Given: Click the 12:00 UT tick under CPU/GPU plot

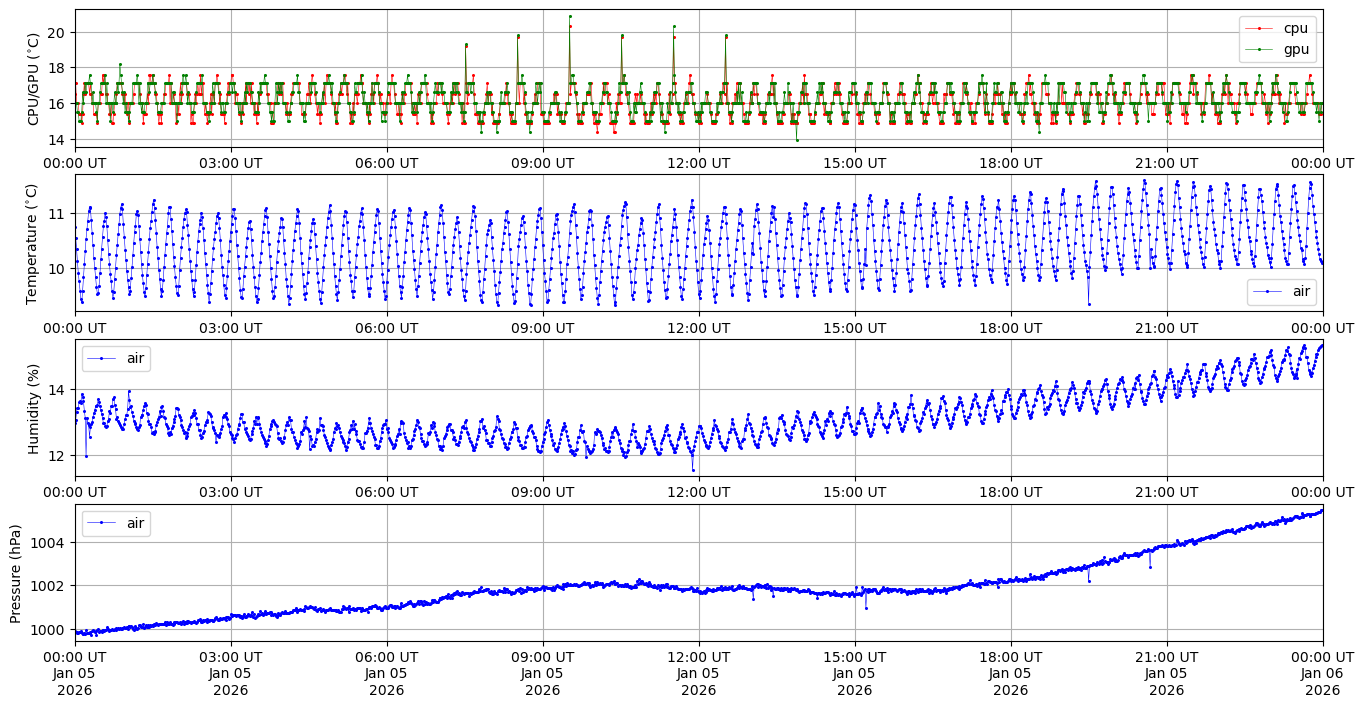Looking at the screenshot, I should point(698,162).
